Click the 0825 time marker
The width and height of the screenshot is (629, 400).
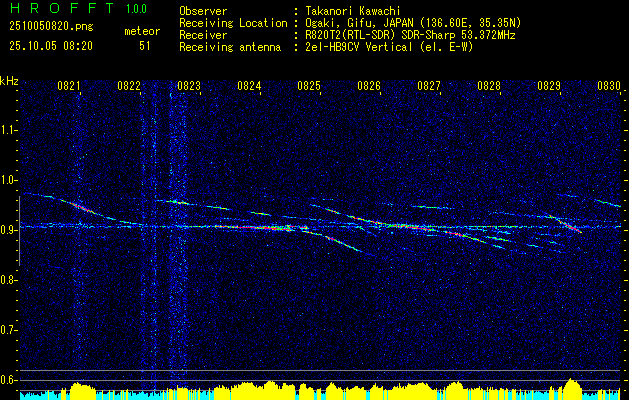309,85
